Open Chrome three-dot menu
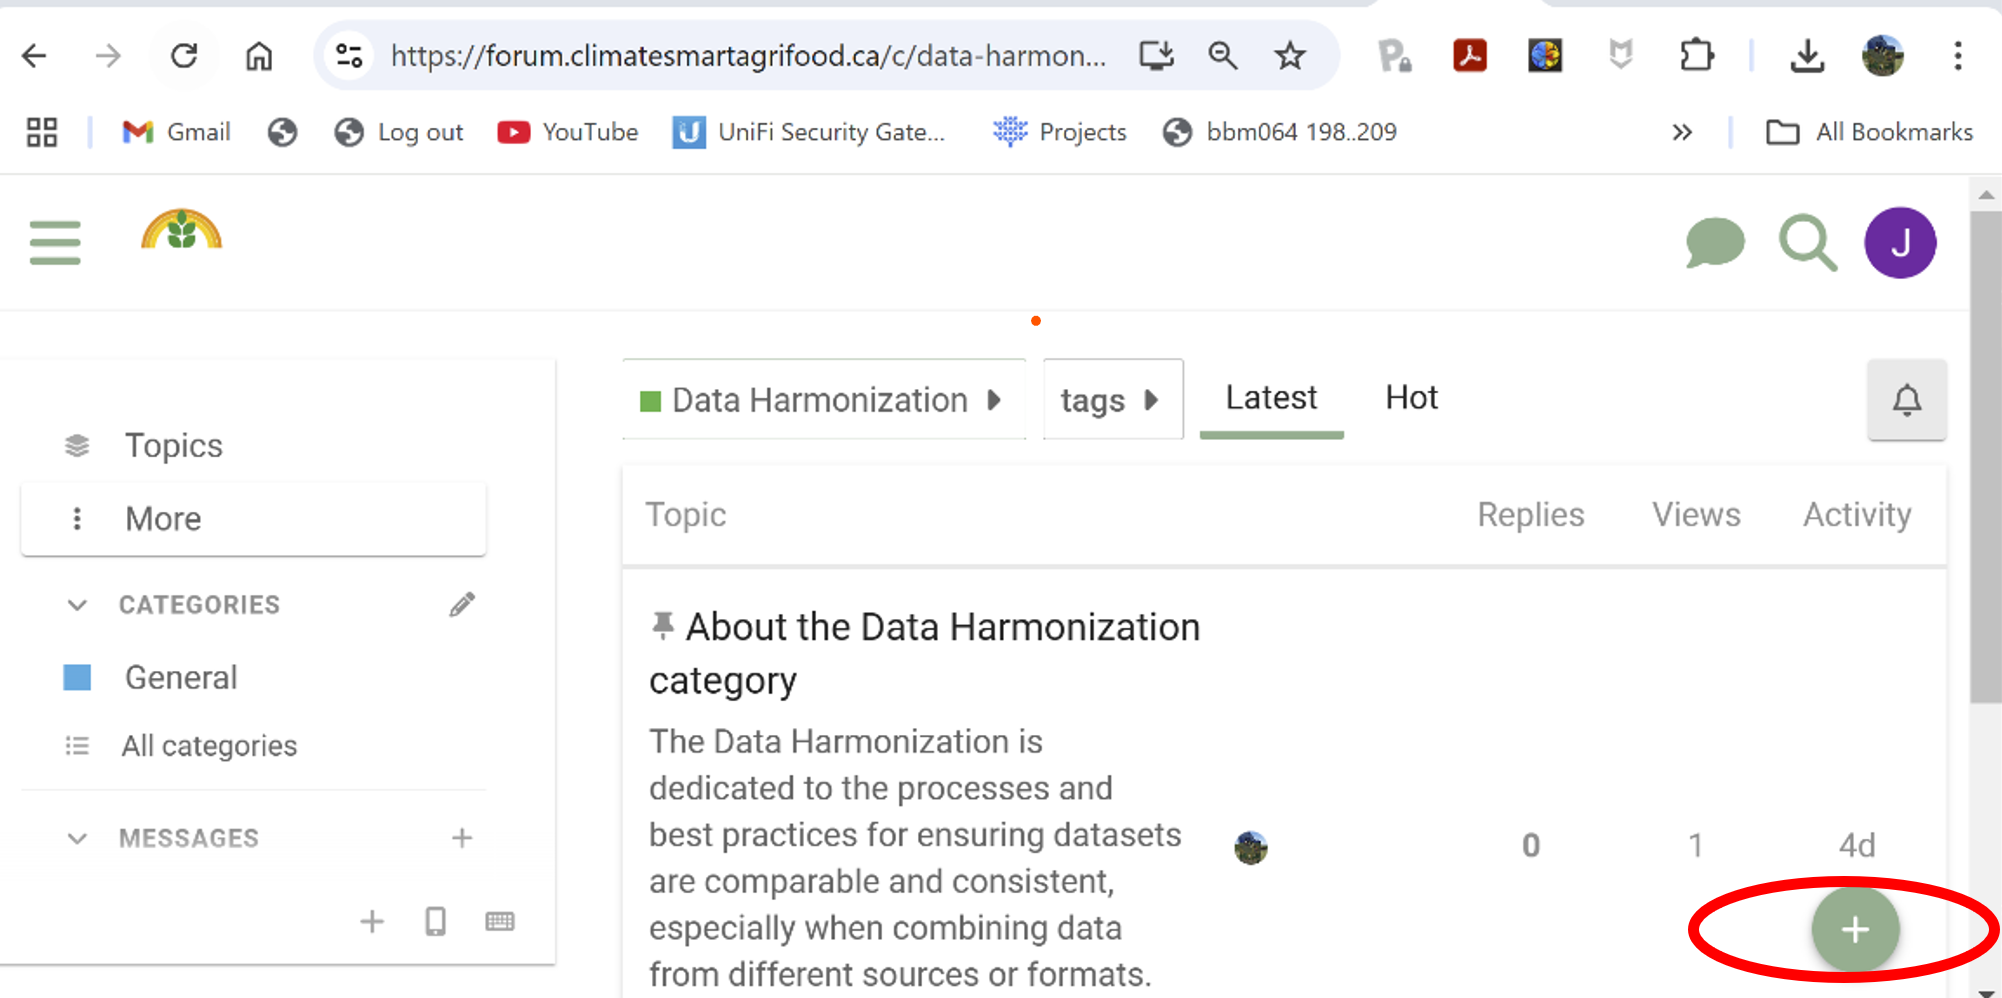 point(1958,56)
